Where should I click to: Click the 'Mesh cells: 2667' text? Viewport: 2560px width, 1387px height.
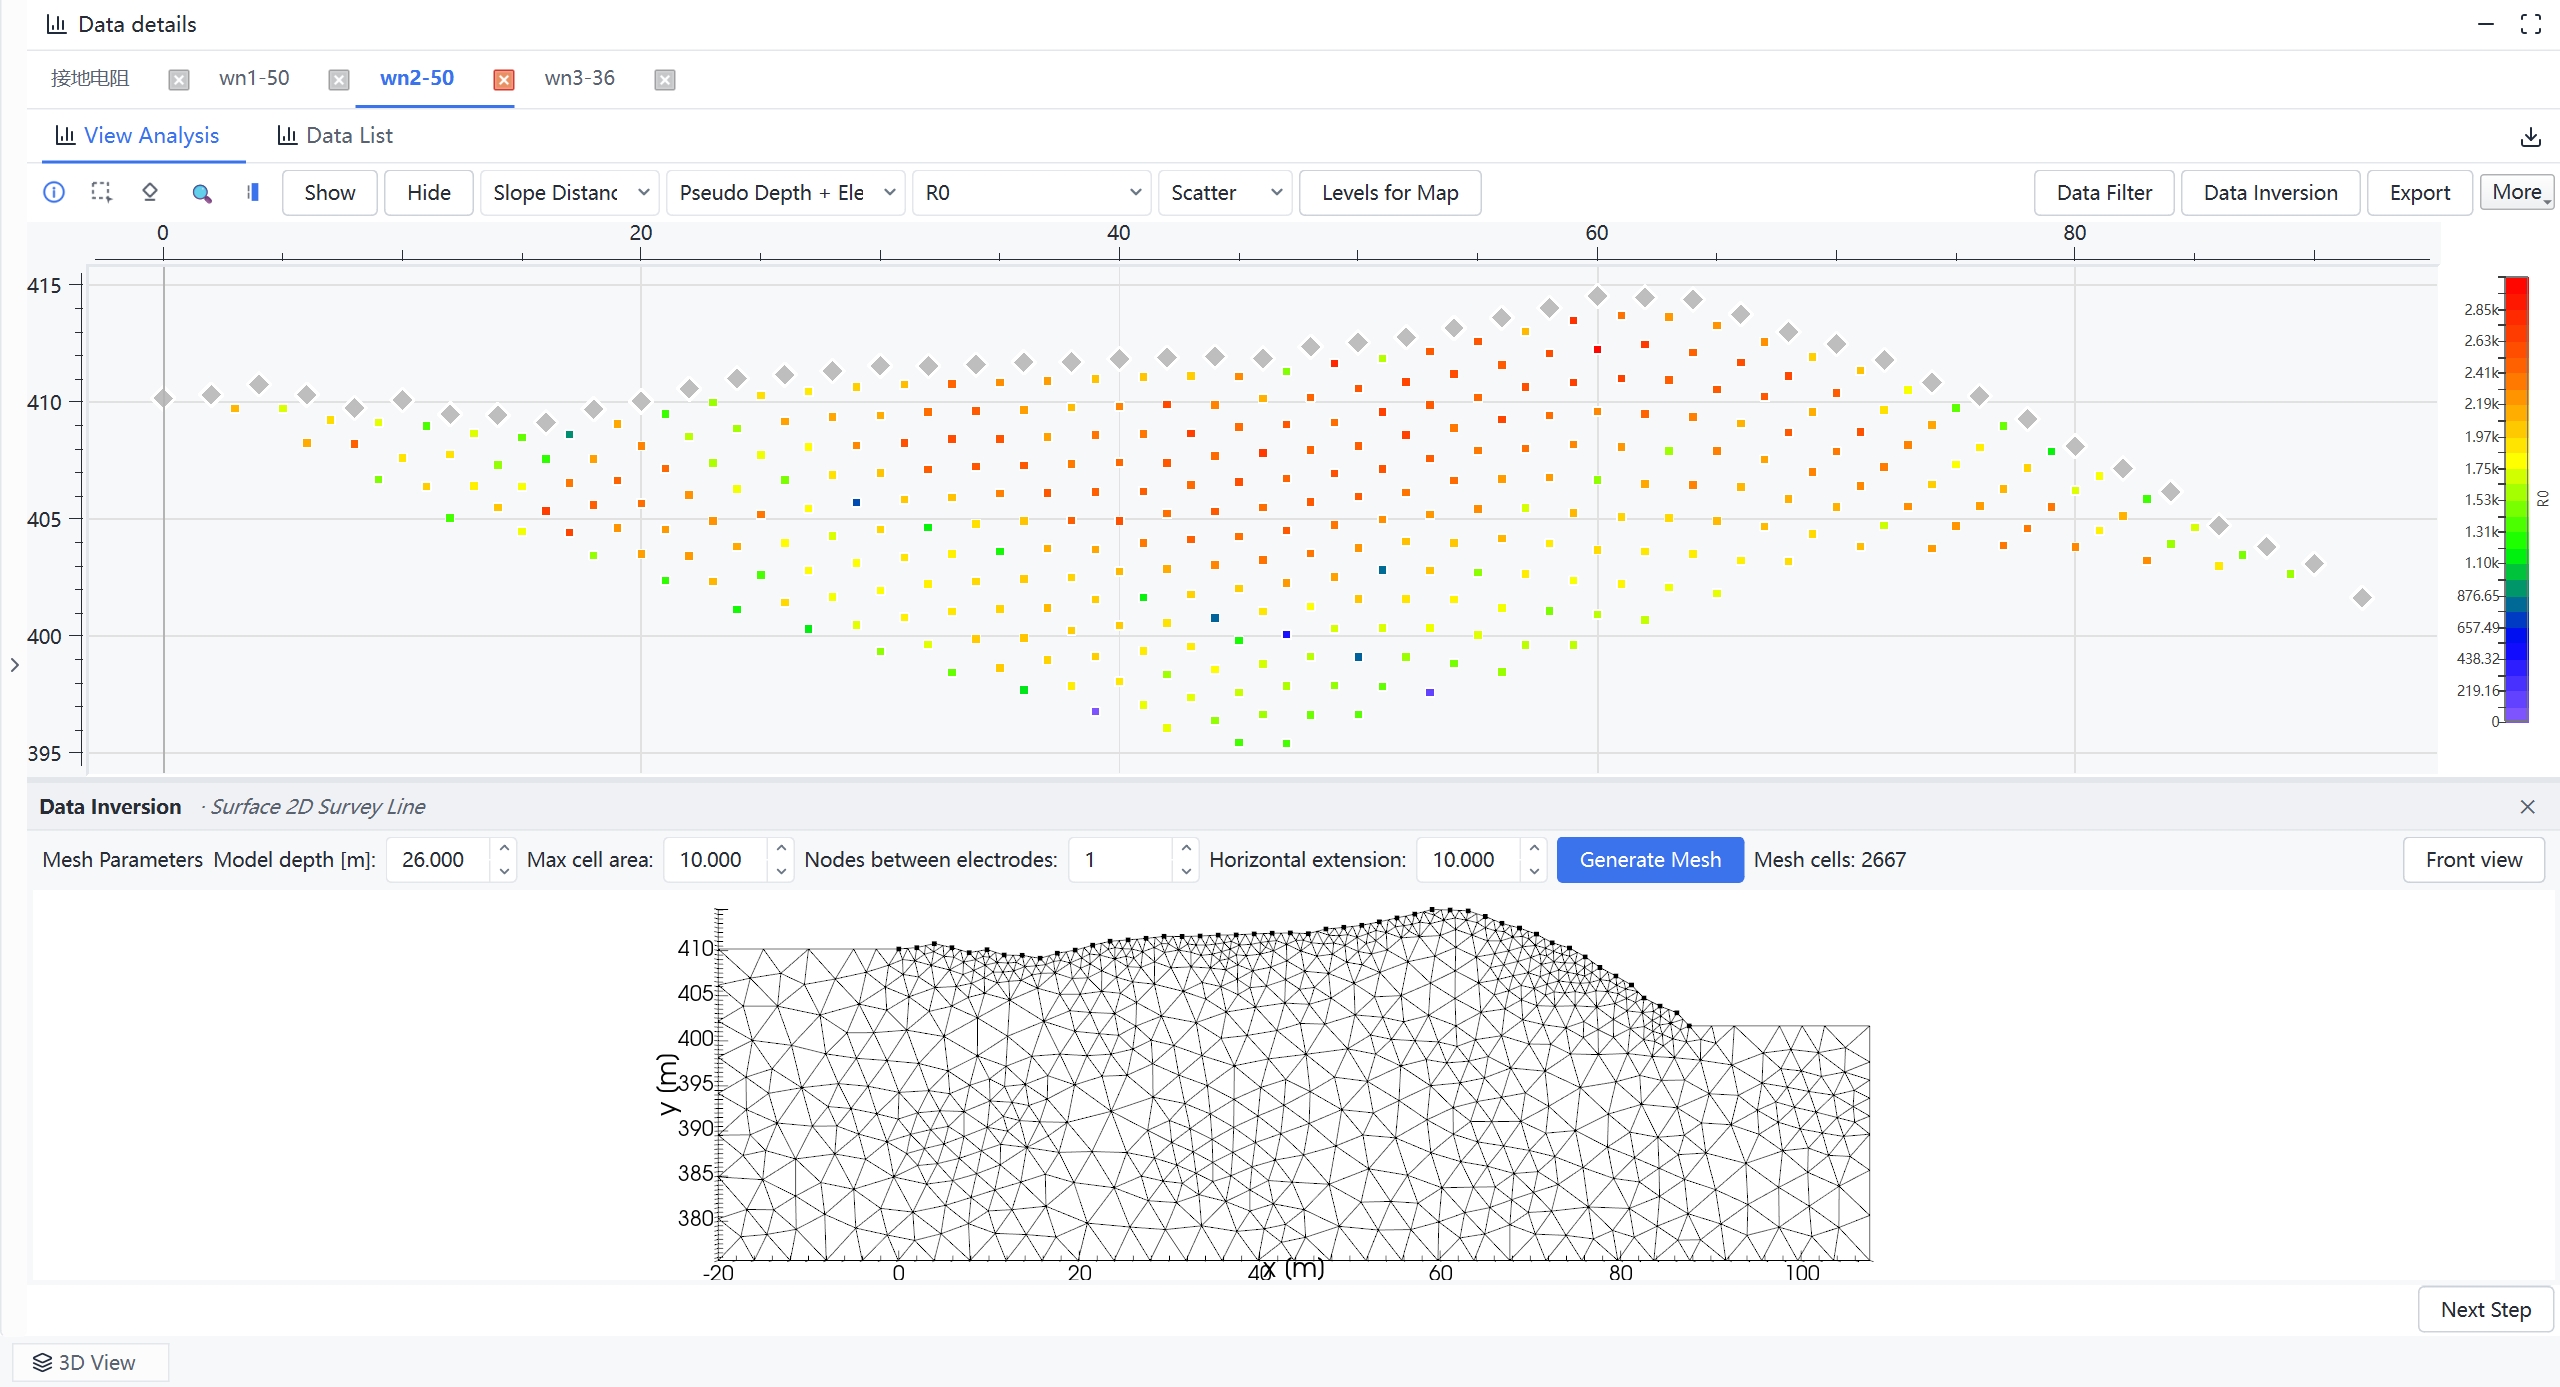1830,859
